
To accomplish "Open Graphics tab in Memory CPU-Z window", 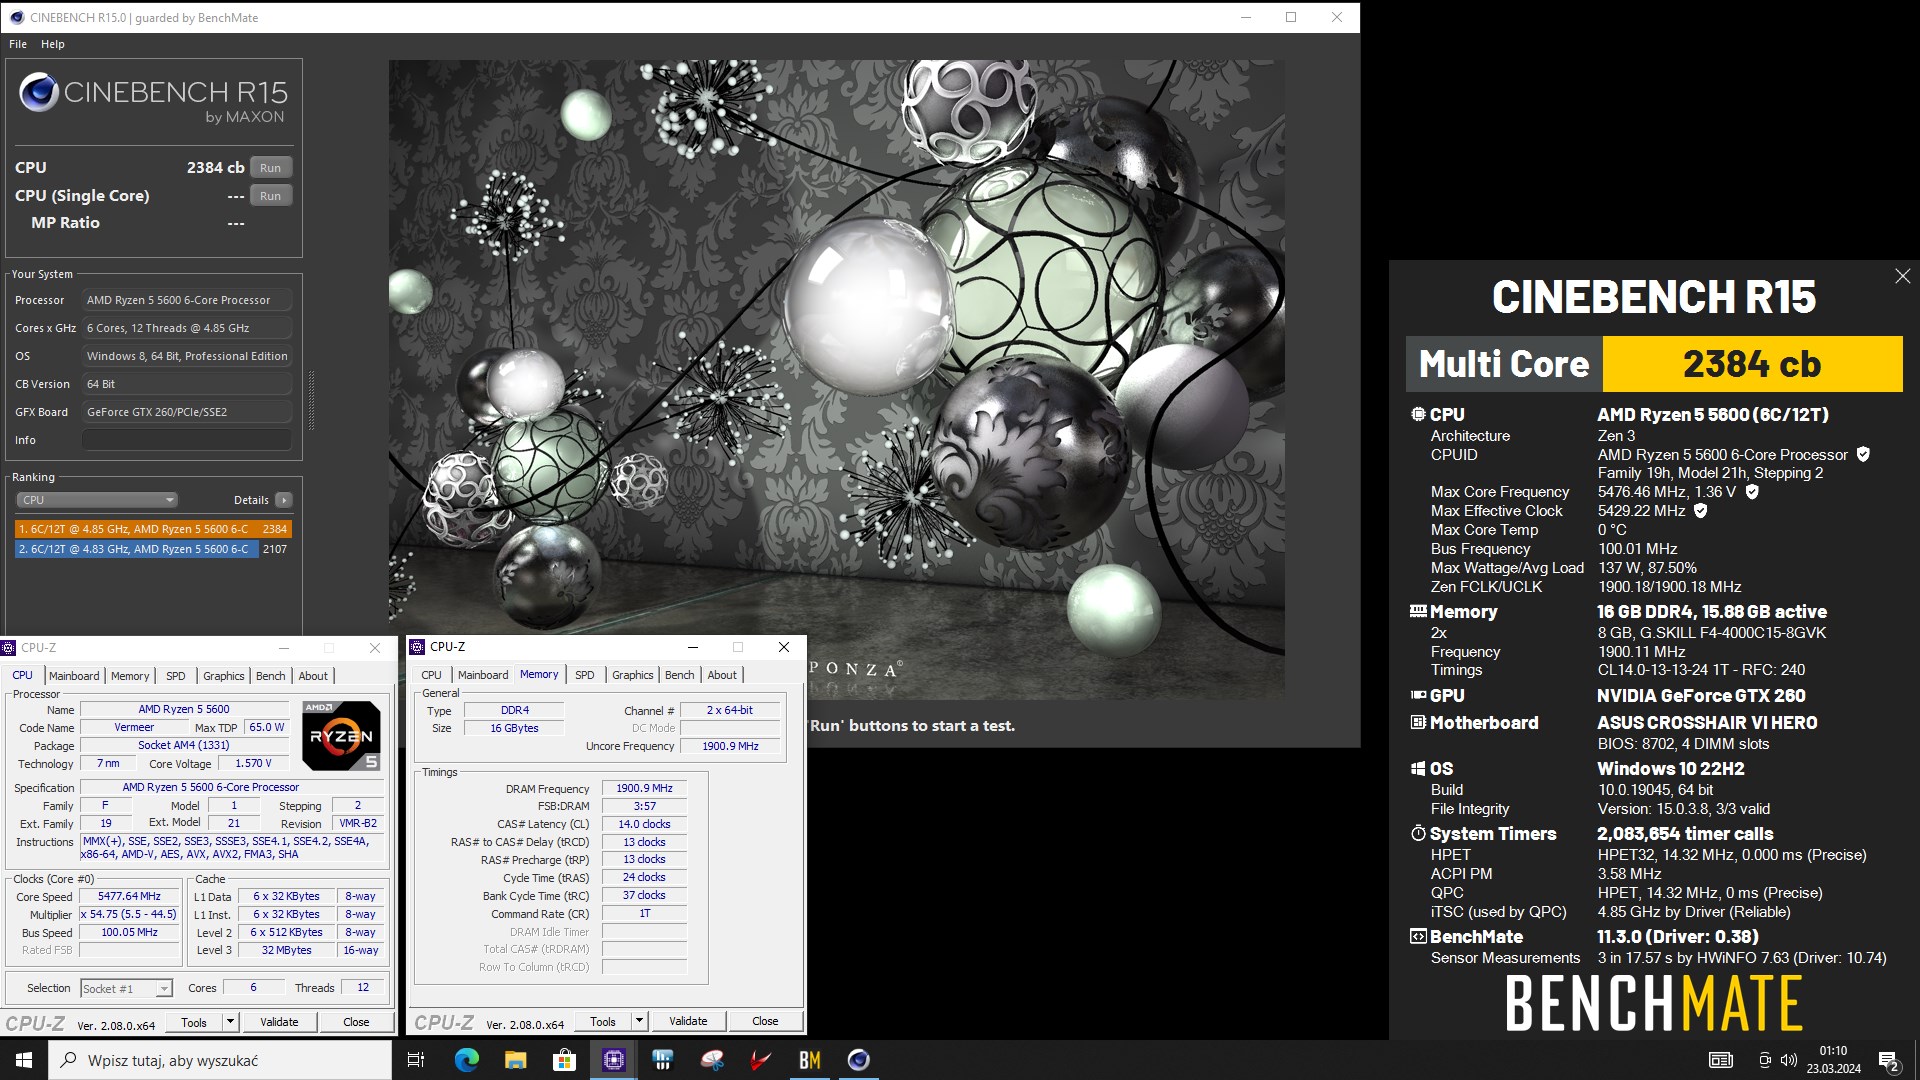I will [x=632, y=675].
